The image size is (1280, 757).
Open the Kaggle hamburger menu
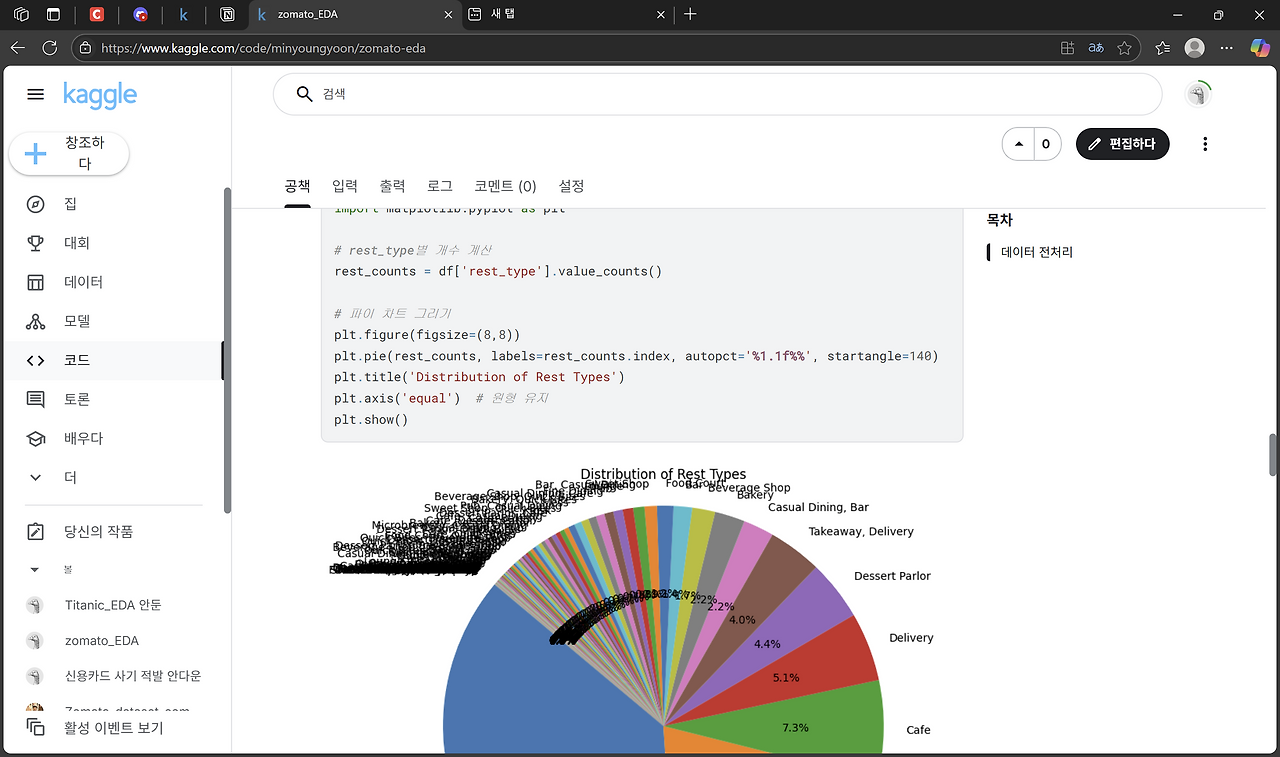(x=36, y=94)
